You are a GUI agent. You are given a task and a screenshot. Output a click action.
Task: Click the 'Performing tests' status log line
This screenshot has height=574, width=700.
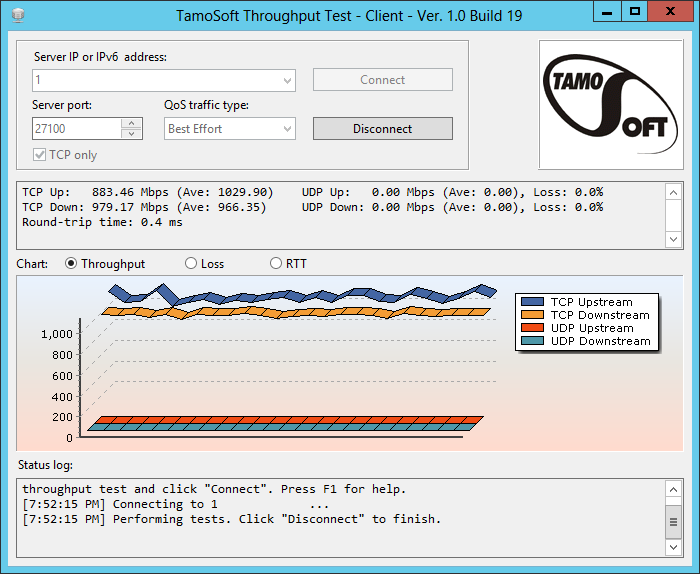(x=232, y=519)
